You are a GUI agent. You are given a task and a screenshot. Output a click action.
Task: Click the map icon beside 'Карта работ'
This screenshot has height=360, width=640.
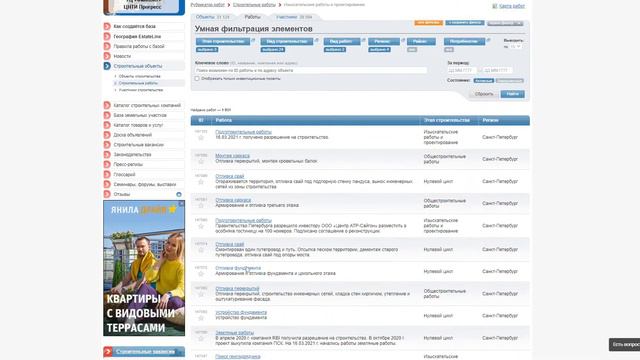[x=495, y=6]
